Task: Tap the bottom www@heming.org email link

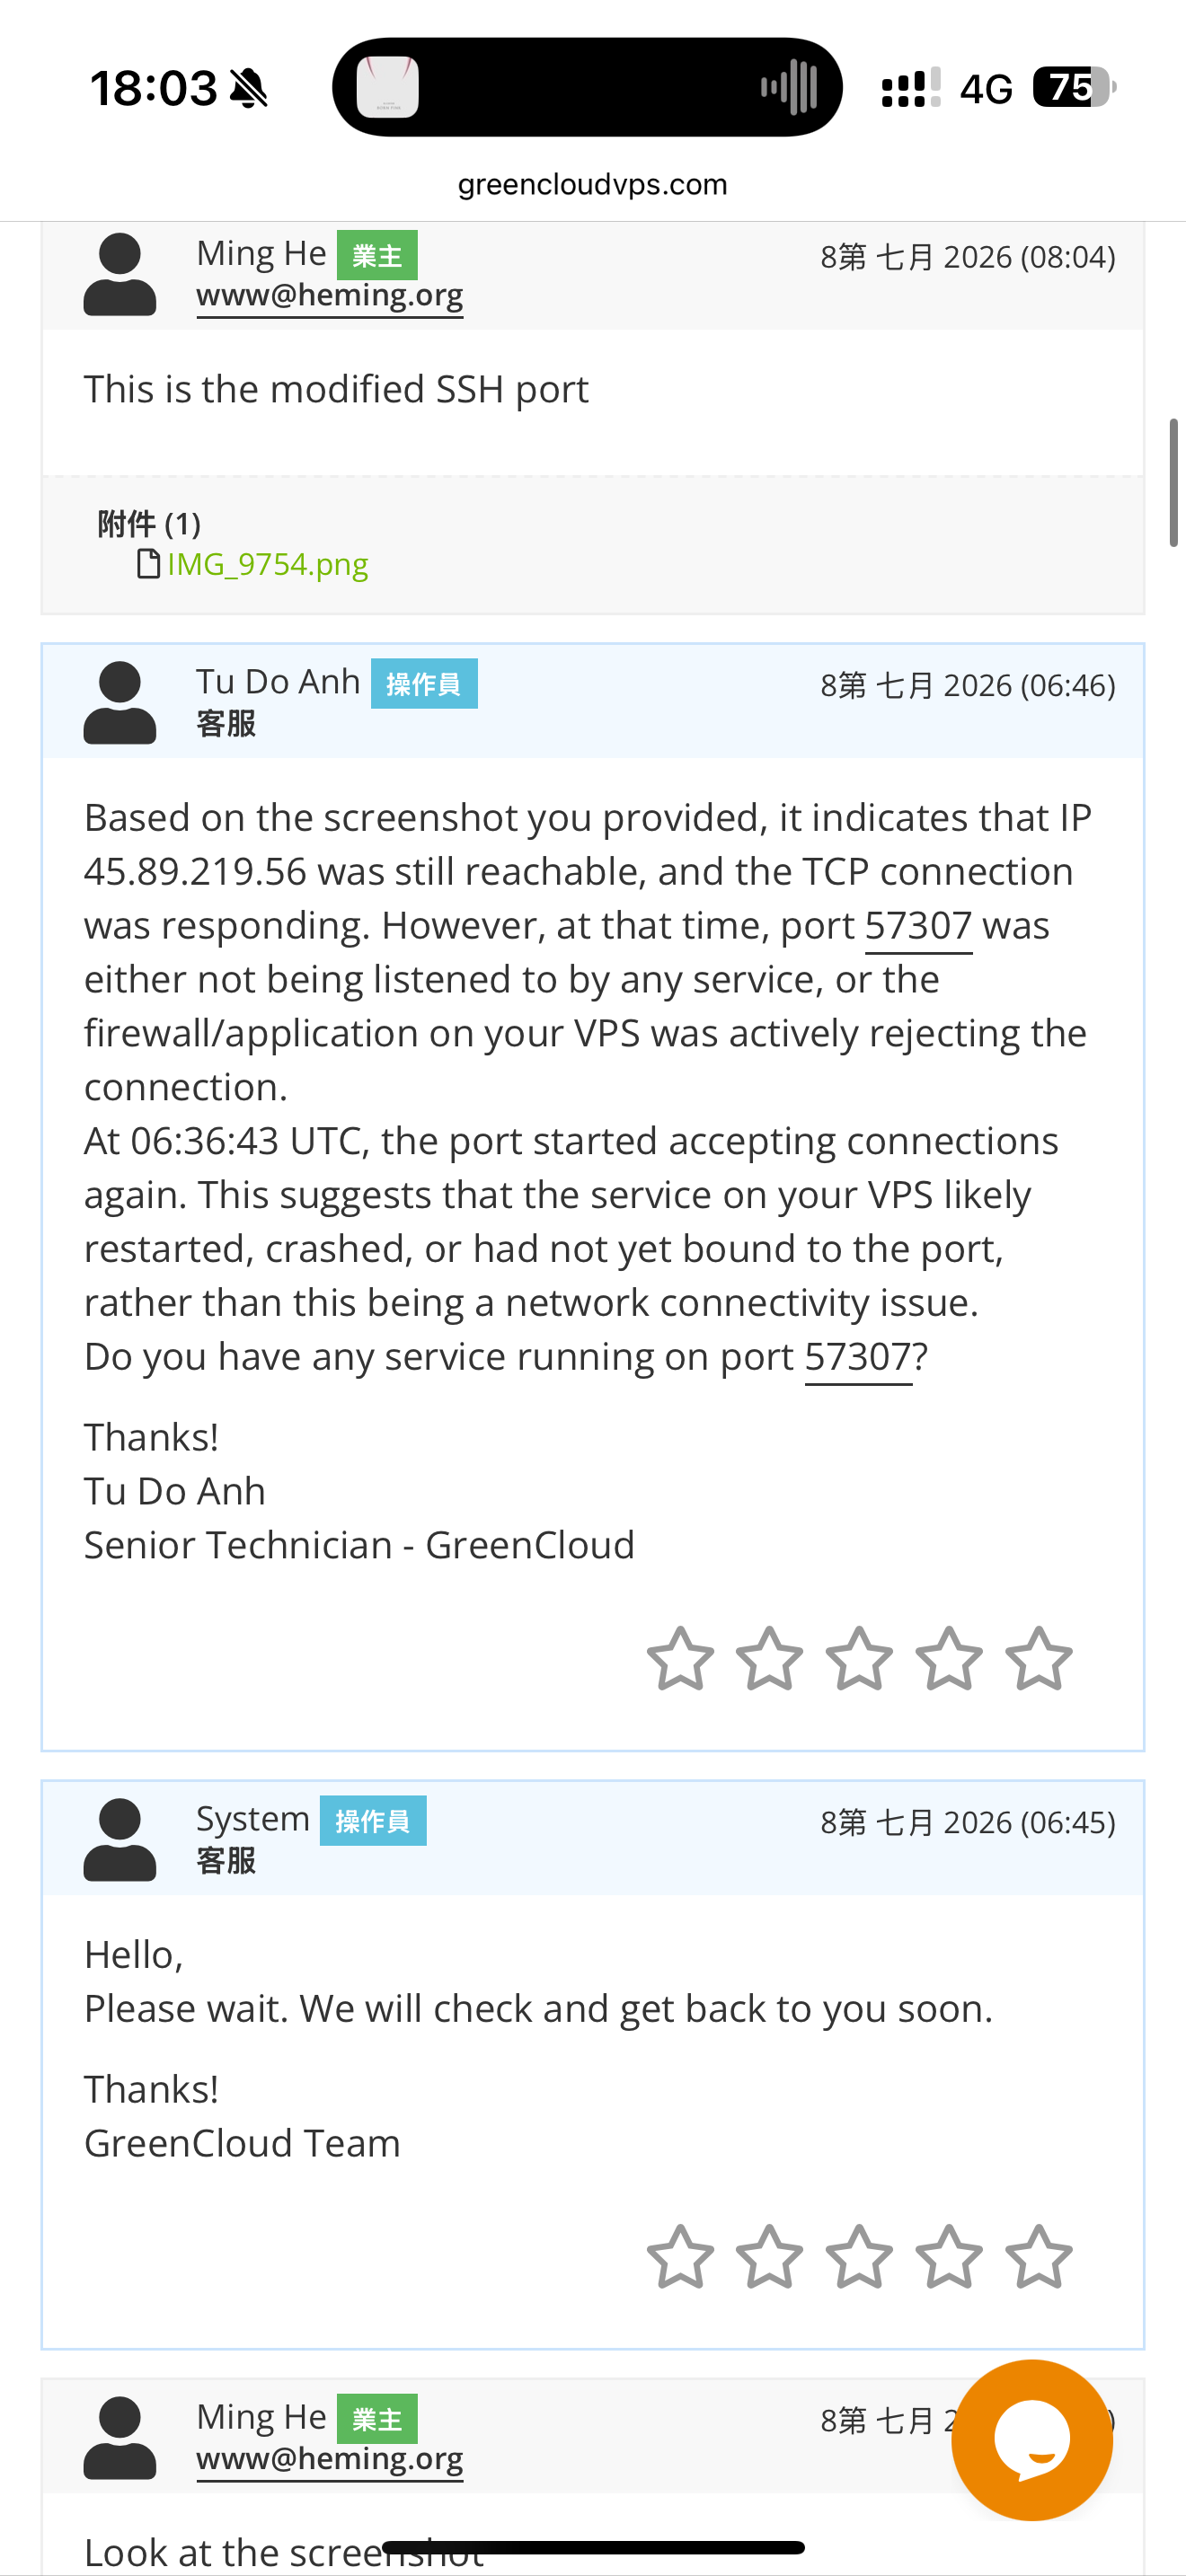Action: 330,2459
